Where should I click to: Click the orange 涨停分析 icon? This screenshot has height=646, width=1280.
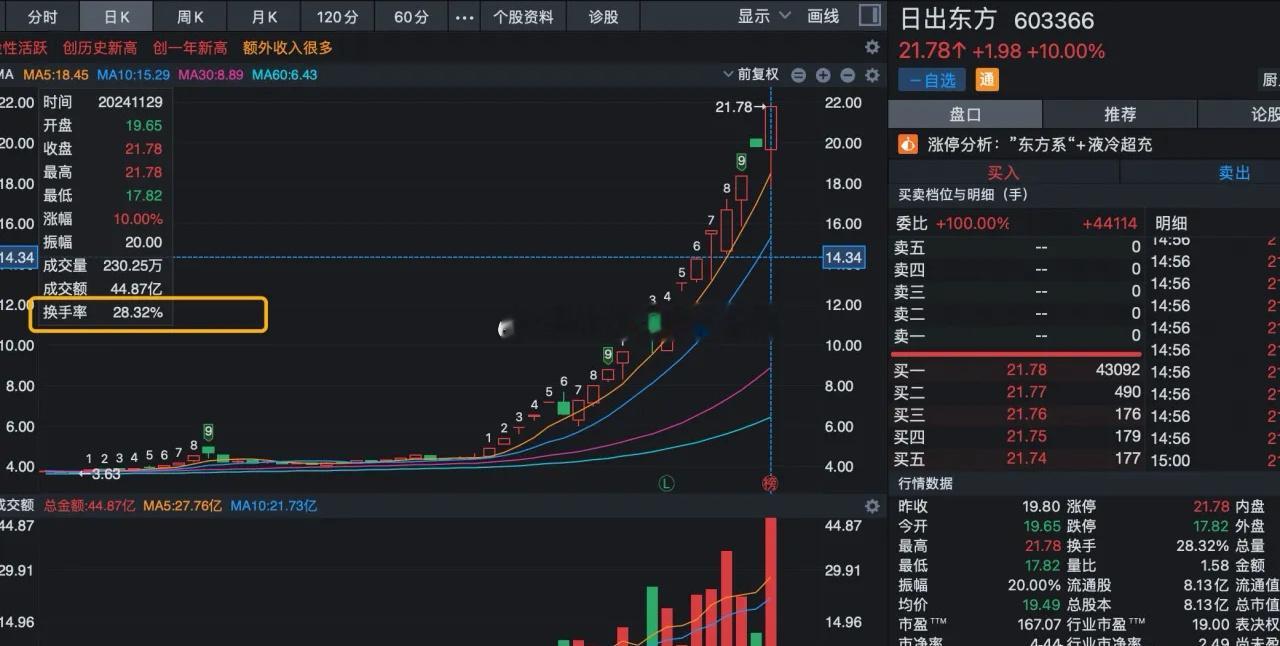pyautogui.click(x=908, y=144)
